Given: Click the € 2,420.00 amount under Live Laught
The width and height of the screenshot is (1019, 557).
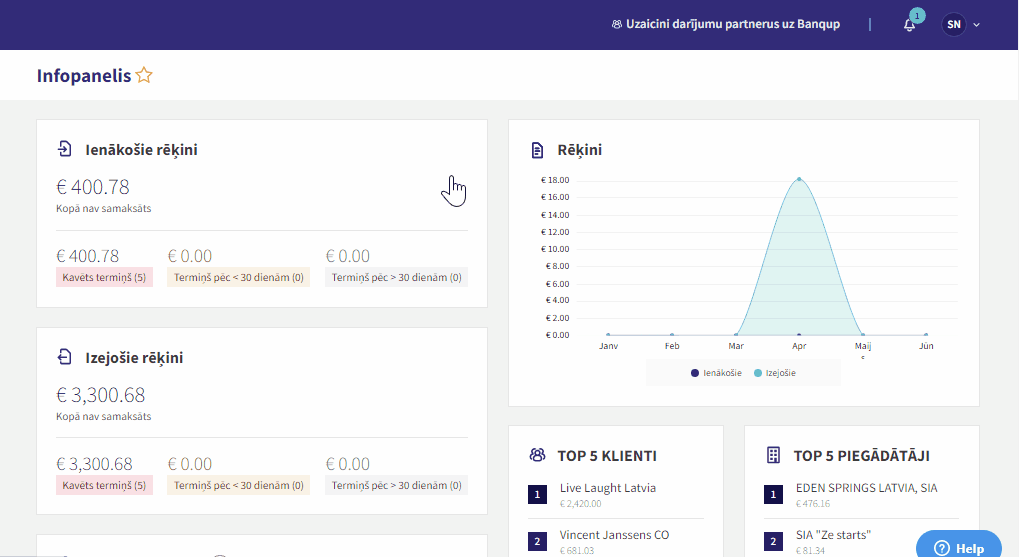Looking at the screenshot, I should (x=580, y=504).
